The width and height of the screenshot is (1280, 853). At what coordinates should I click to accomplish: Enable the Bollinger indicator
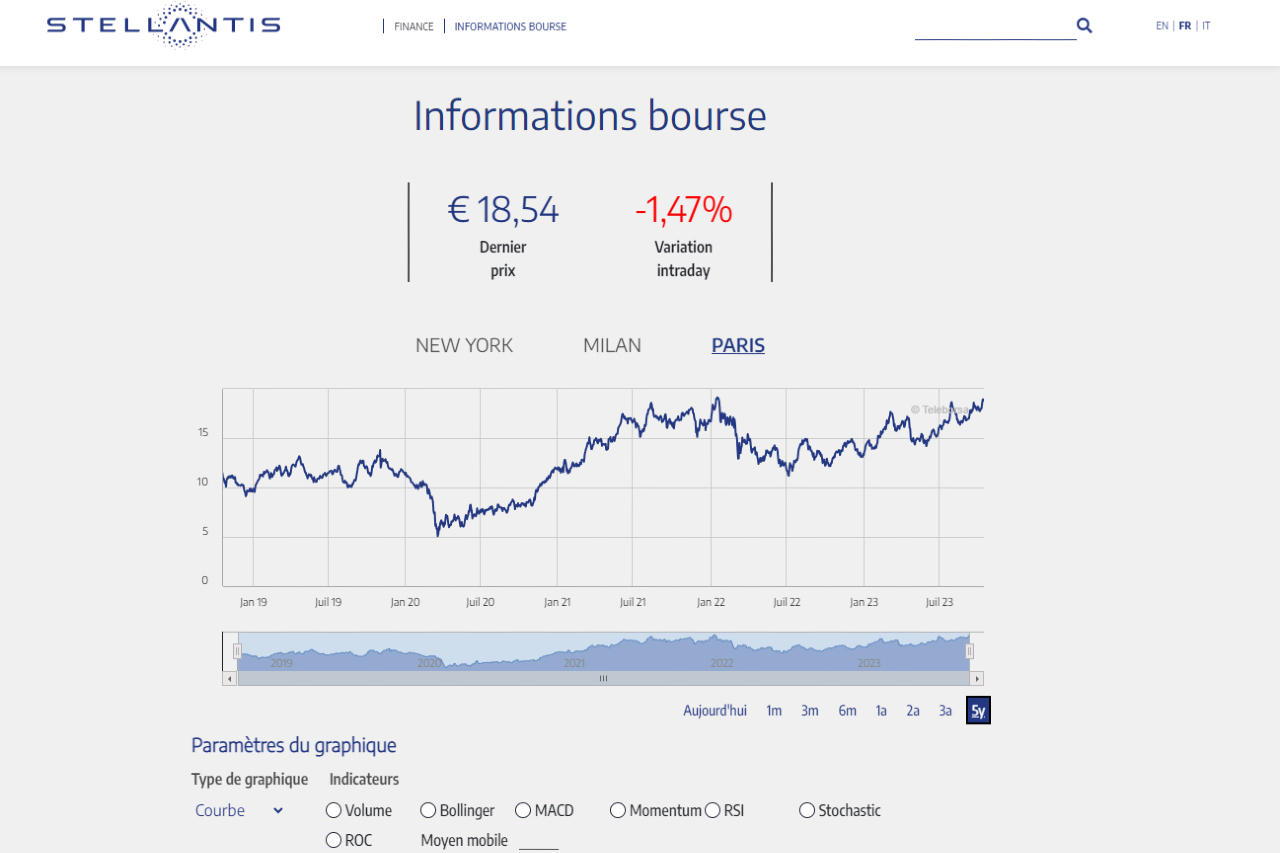(428, 810)
